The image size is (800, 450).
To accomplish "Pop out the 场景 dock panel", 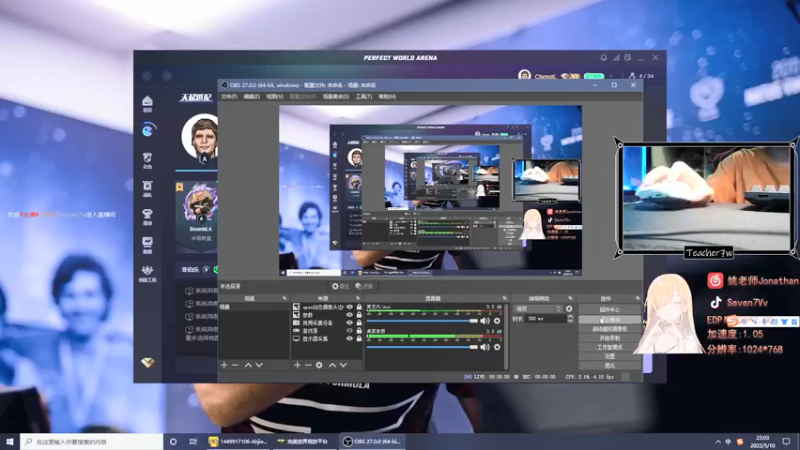I will click(x=285, y=298).
